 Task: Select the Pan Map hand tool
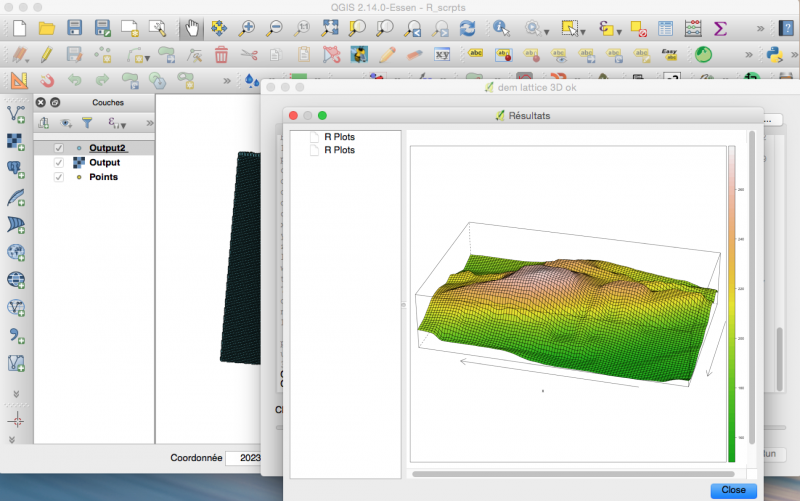[x=192, y=28]
